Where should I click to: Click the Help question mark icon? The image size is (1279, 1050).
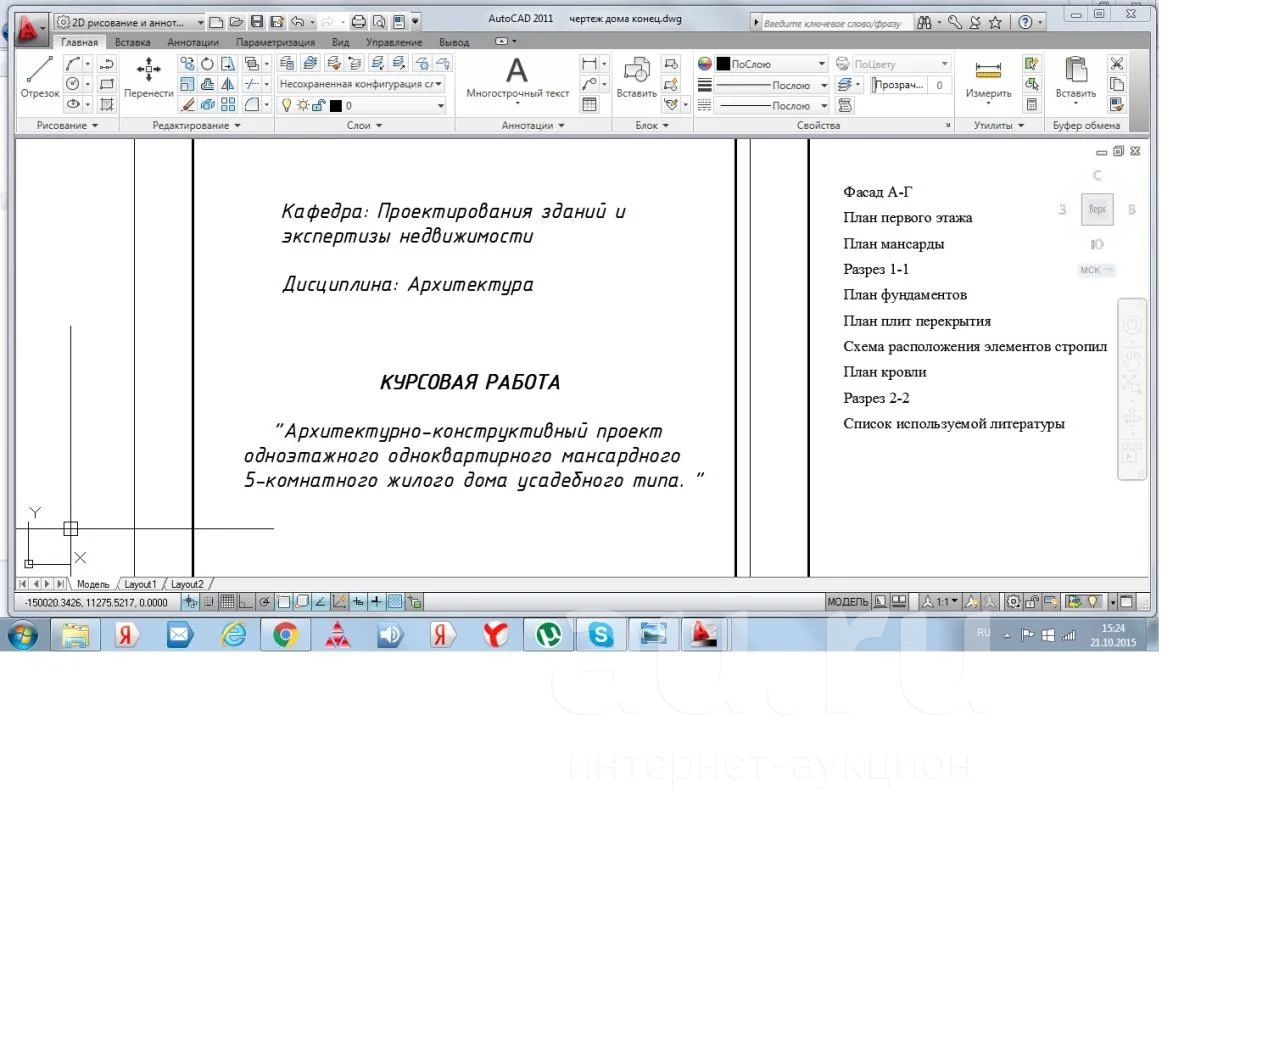(x=1025, y=22)
